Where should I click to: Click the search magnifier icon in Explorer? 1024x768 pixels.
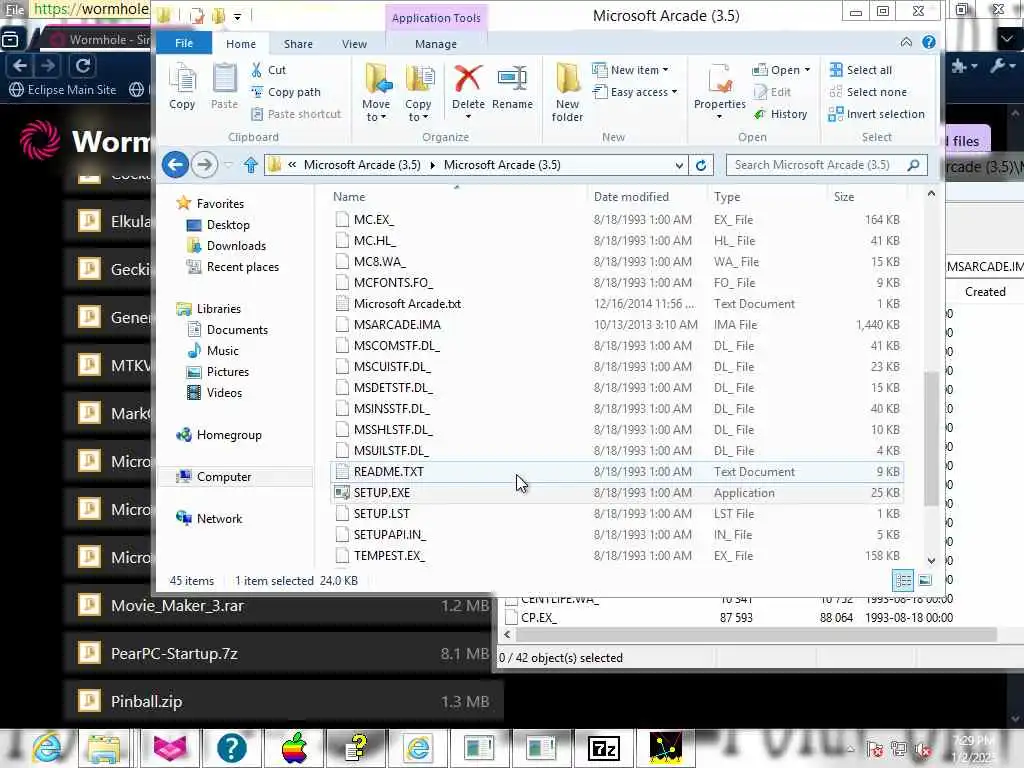pyautogui.click(x=914, y=165)
